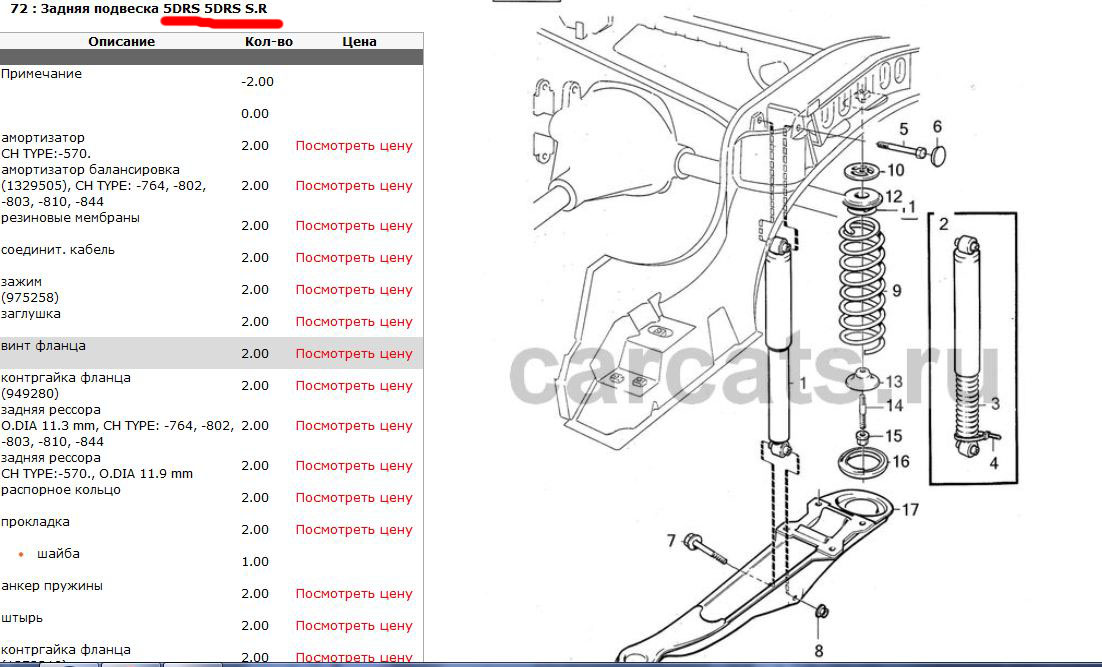Click the Цена column header

[x=359, y=42]
